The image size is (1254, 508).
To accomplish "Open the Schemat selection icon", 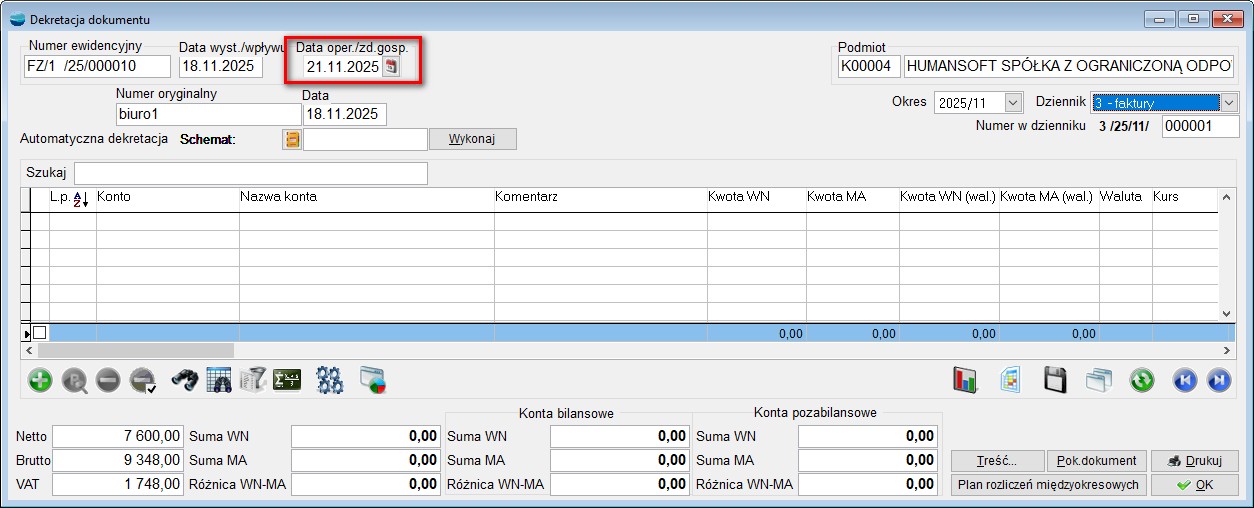I will [292, 139].
